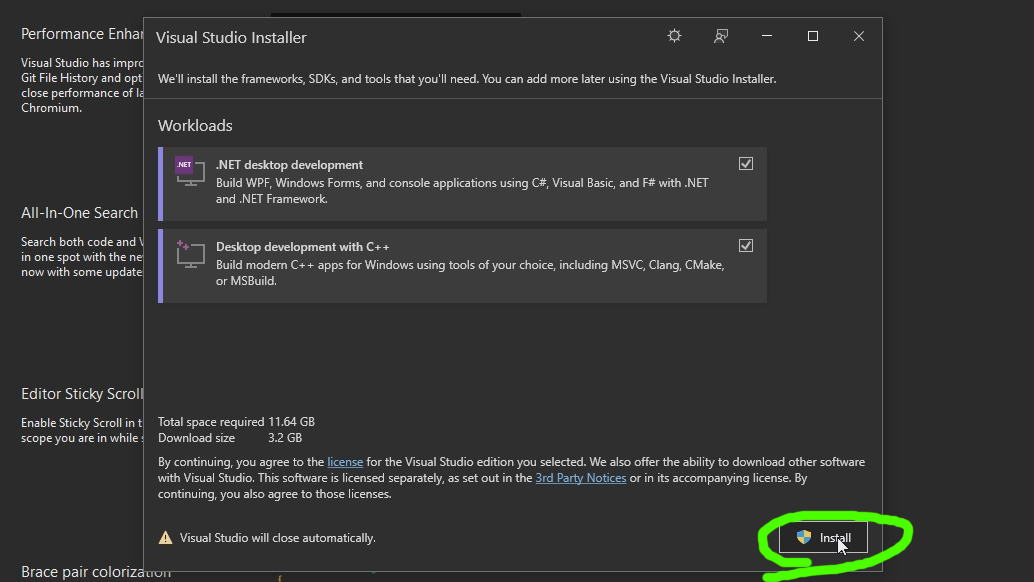This screenshot has height=582, width=1034.
Task: Click the All-In-One Search heading behind the dialog
Action: (79, 213)
